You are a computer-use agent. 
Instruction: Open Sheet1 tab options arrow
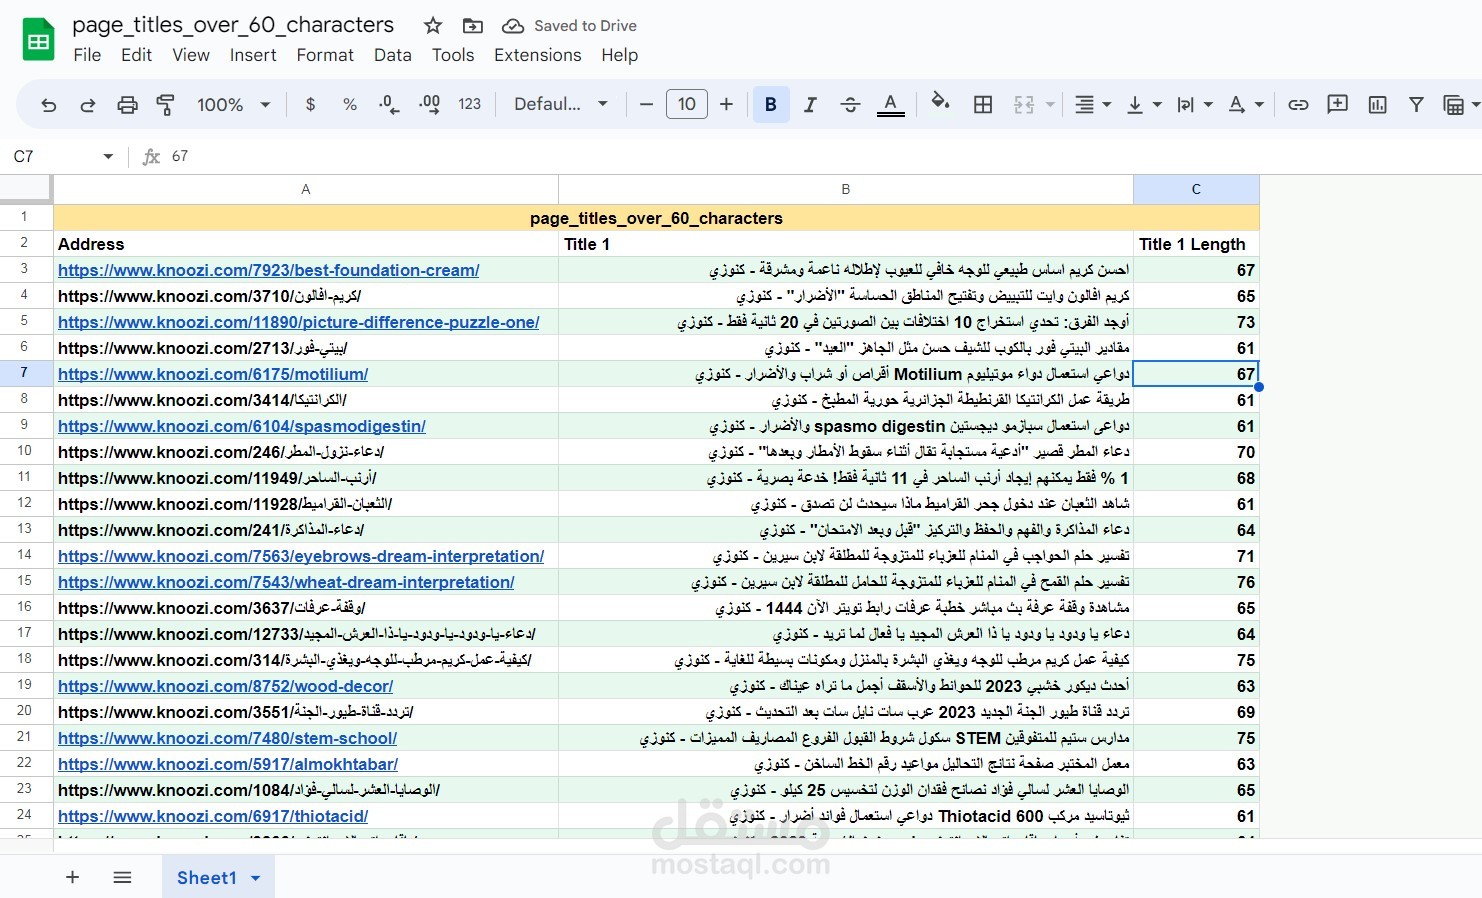pos(256,878)
